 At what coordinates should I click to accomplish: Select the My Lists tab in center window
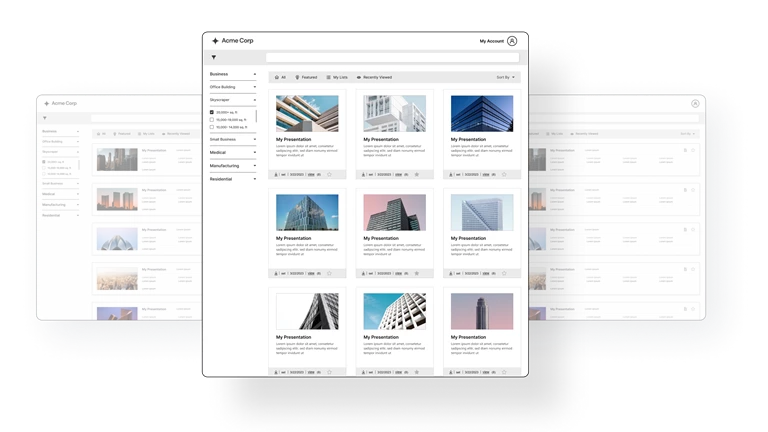[337, 77]
